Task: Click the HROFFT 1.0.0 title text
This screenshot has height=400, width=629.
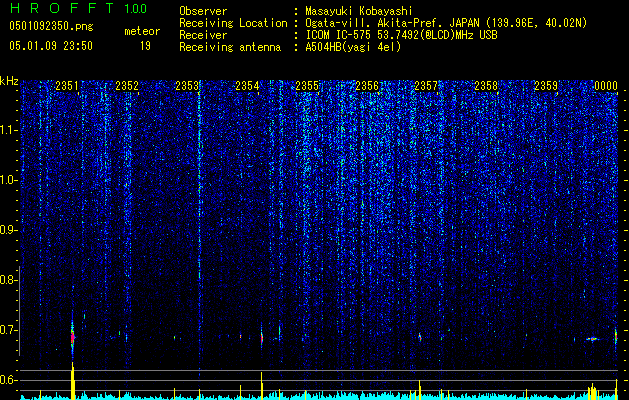Action: coord(78,8)
